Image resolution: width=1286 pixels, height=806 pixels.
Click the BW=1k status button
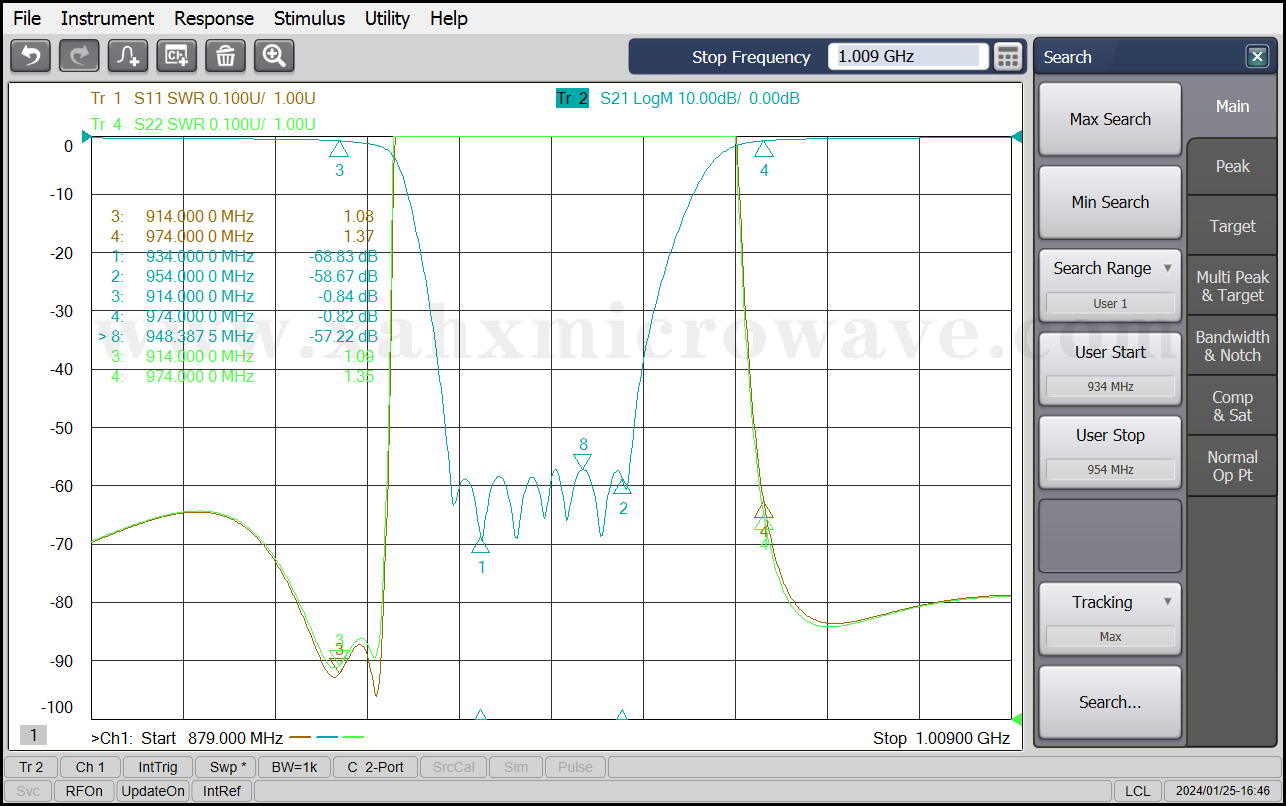pyautogui.click(x=294, y=767)
